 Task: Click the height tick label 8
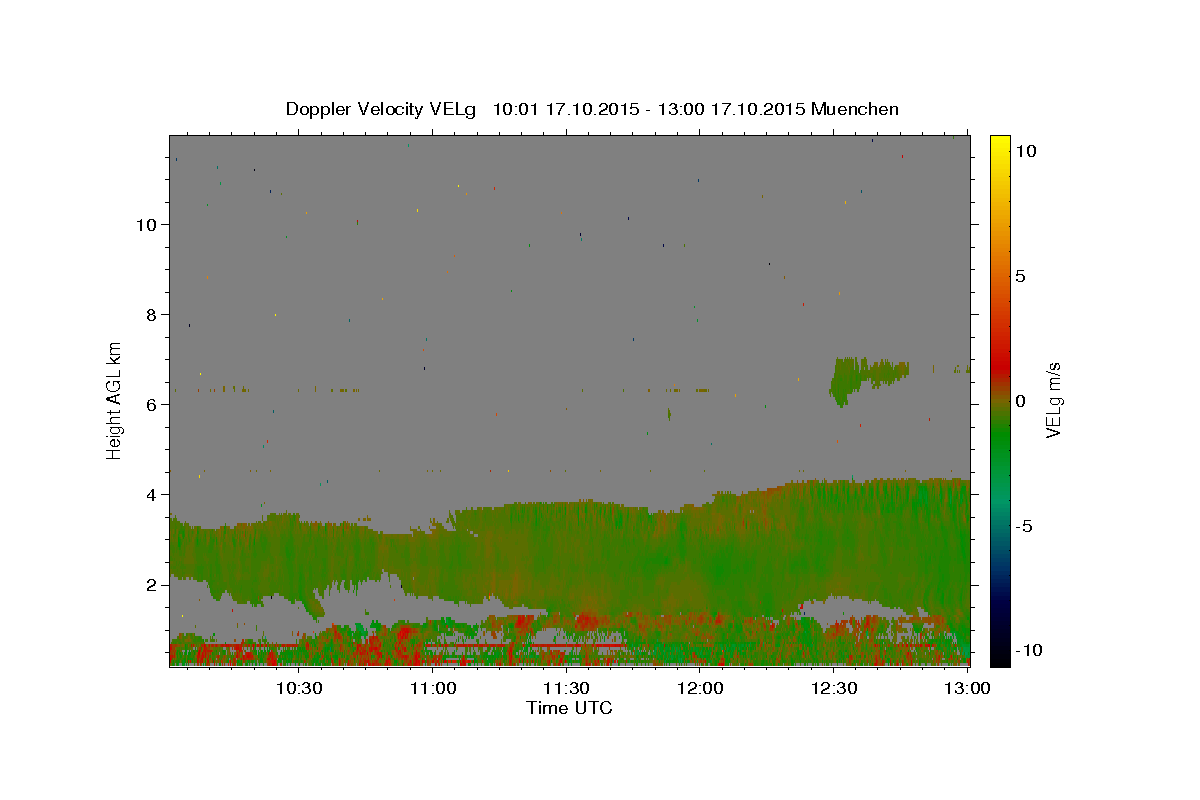[151, 314]
